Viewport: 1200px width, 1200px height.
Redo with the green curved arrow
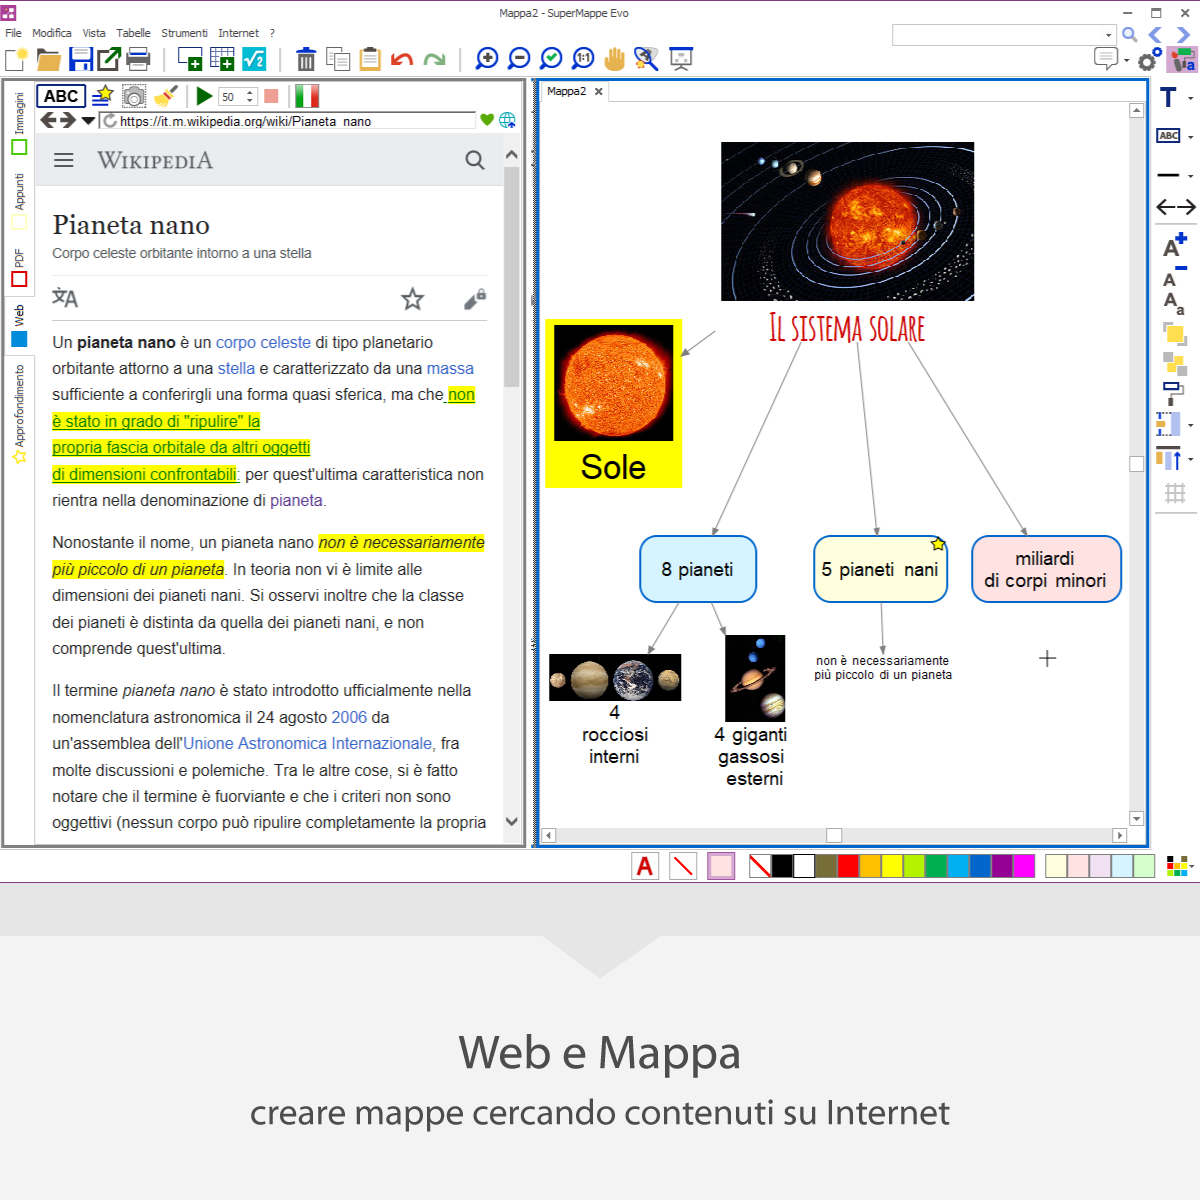click(434, 59)
